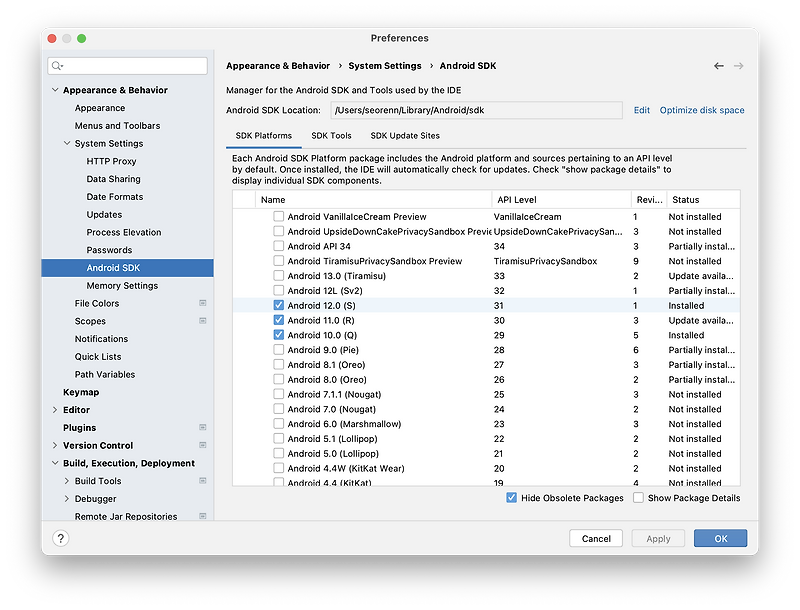Viewport: 800px width, 610px height.
Task: Select Appearance in the settings tree
Action: pyautogui.click(x=100, y=108)
